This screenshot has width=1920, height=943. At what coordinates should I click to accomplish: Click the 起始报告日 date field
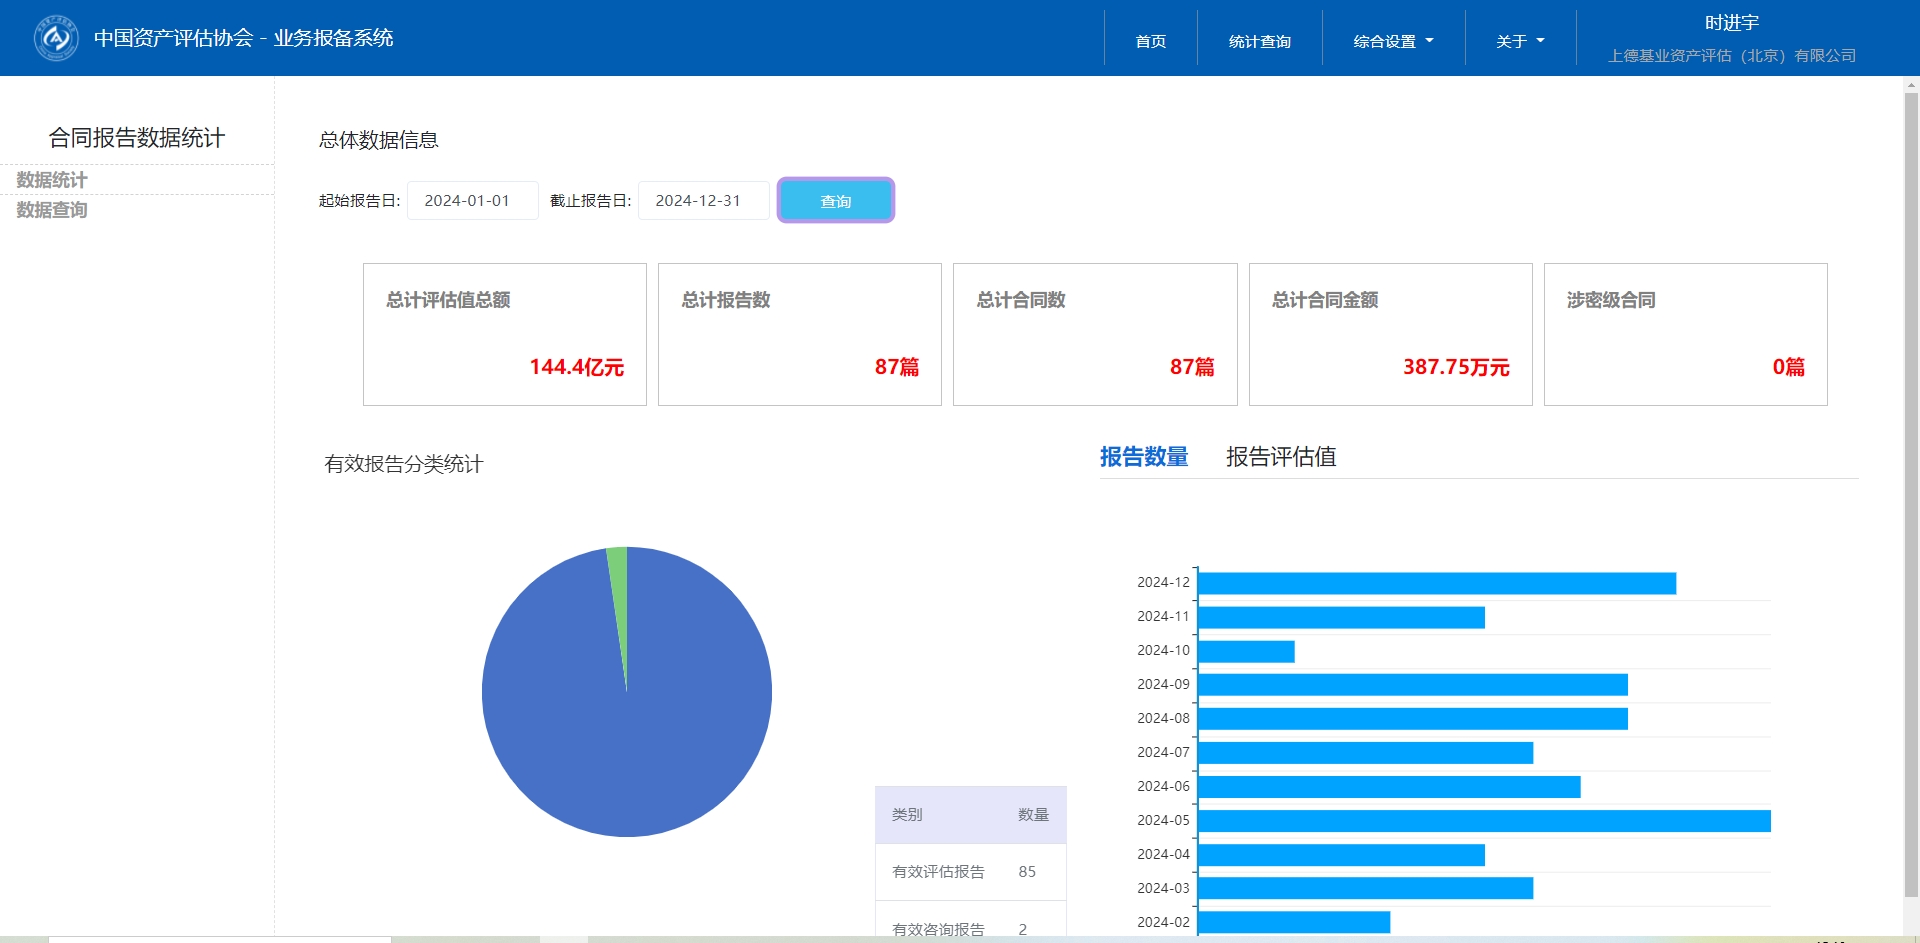tap(472, 201)
